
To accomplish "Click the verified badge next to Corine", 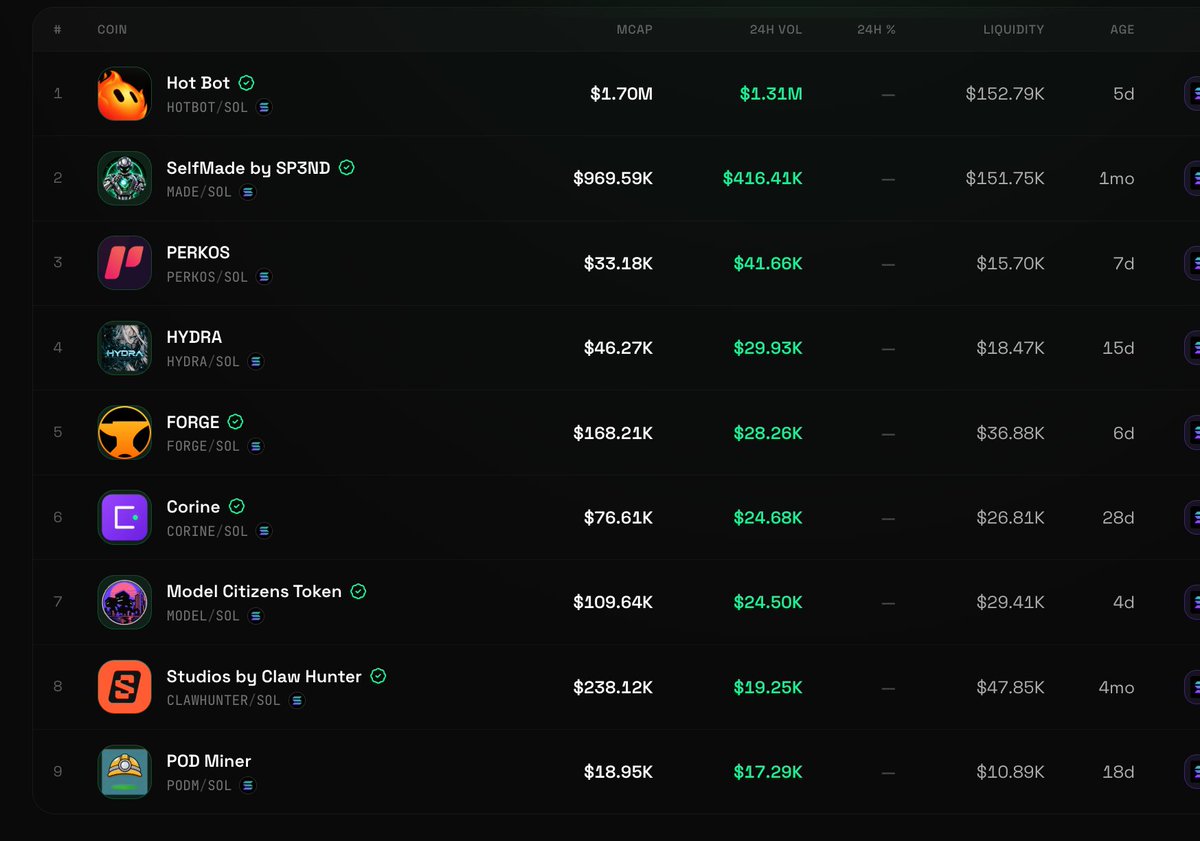I will [x=236, y=506].
